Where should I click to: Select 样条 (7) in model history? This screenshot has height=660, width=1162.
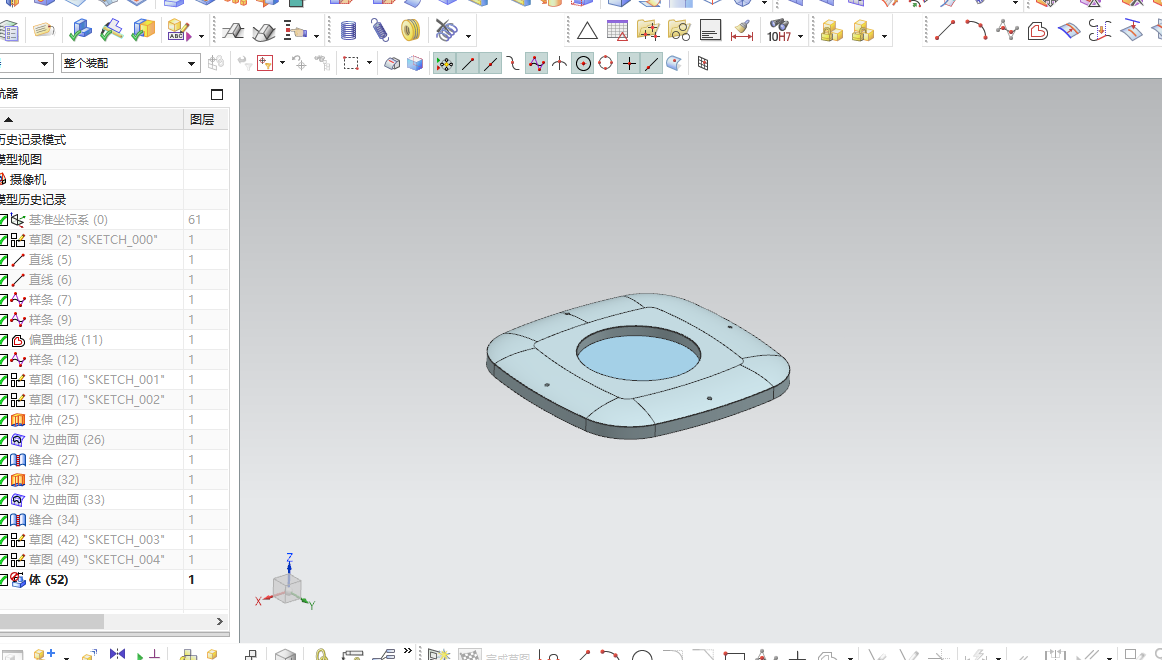[50, 300]
